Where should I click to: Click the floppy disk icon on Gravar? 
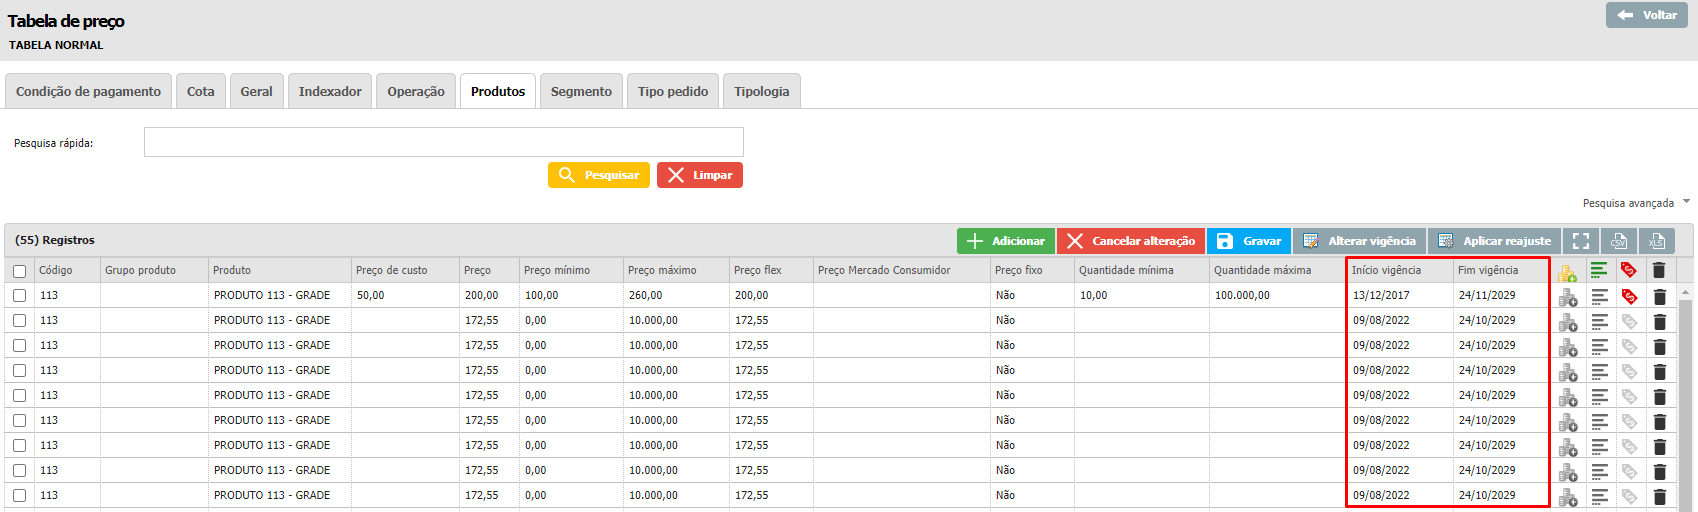click(x=1225, y=241)
